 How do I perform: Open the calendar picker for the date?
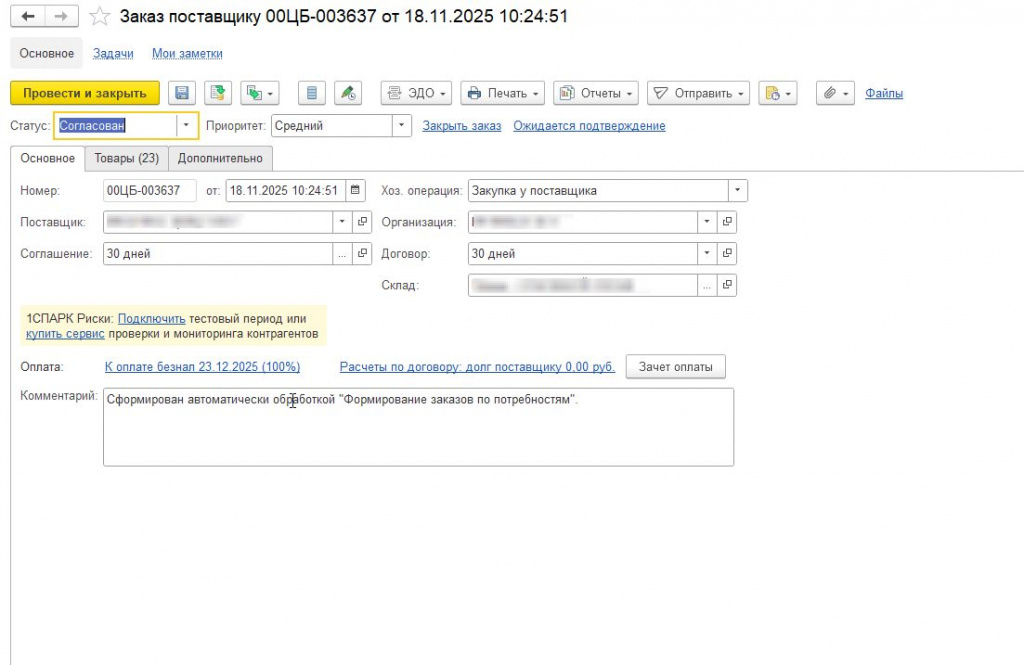click(355, 191)
